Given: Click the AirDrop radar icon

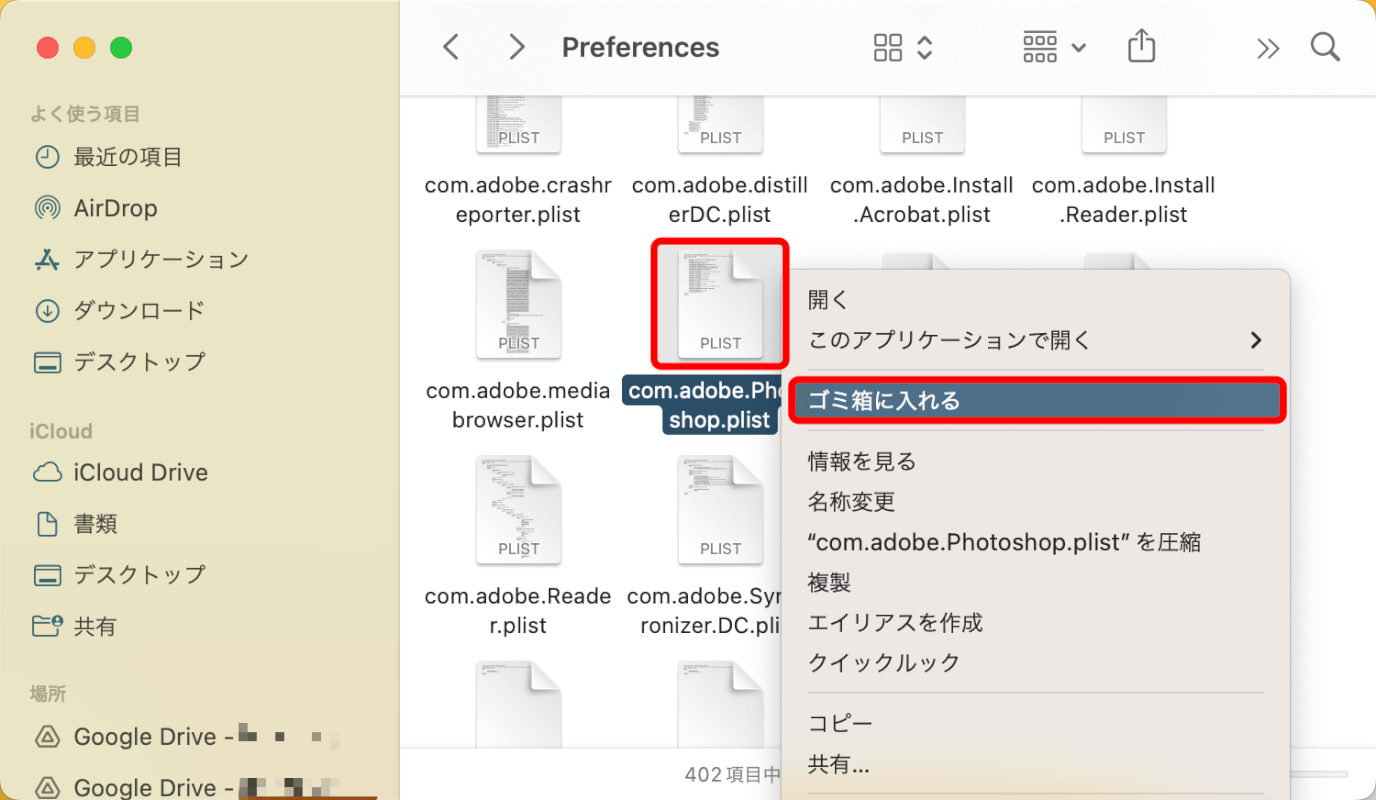Looking at the screenshot, I should pos(47,208).
